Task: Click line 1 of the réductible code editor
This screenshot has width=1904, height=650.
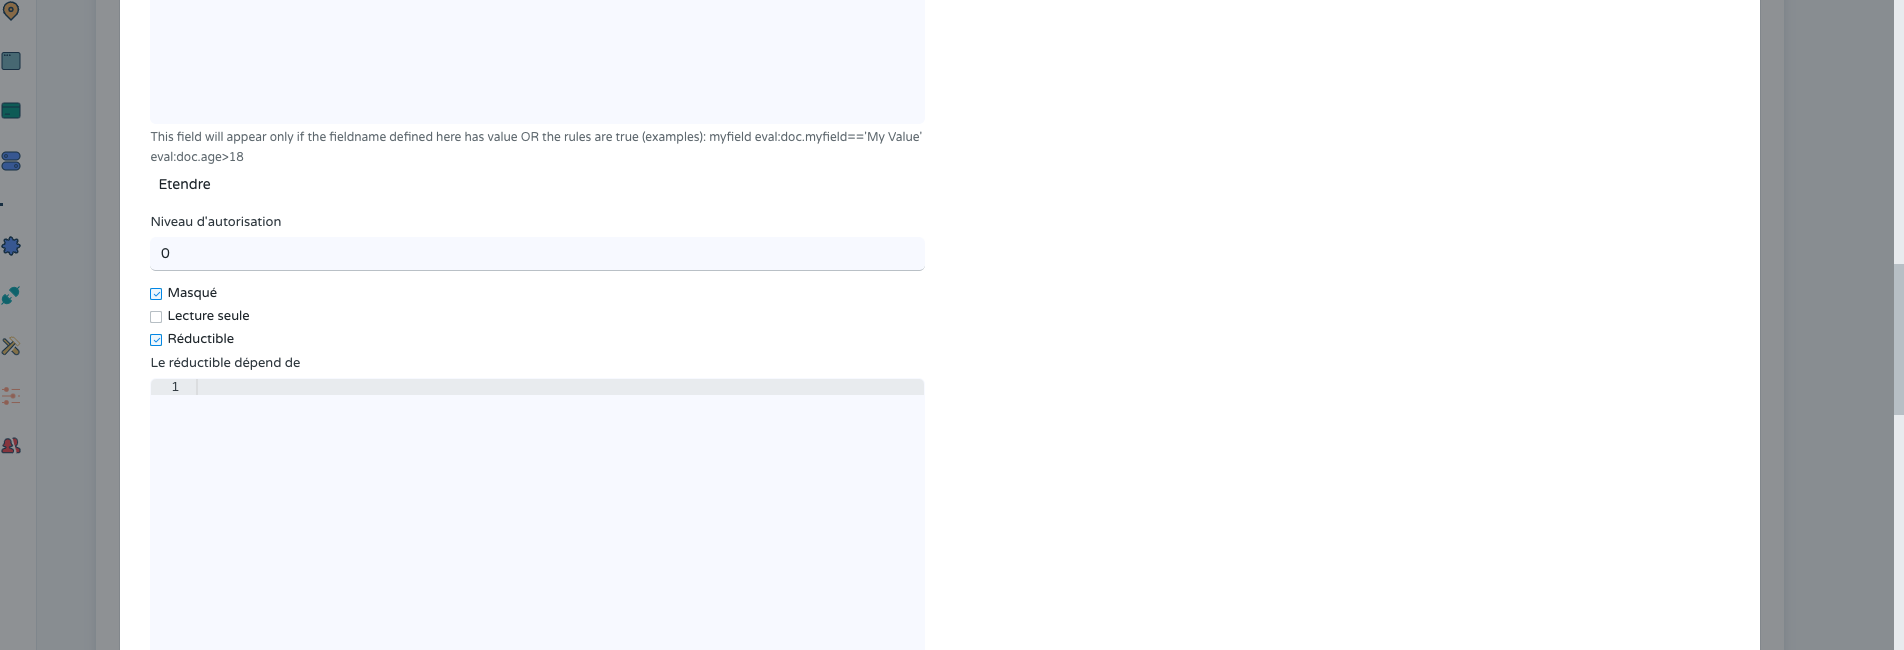Action: coord(560,387)
